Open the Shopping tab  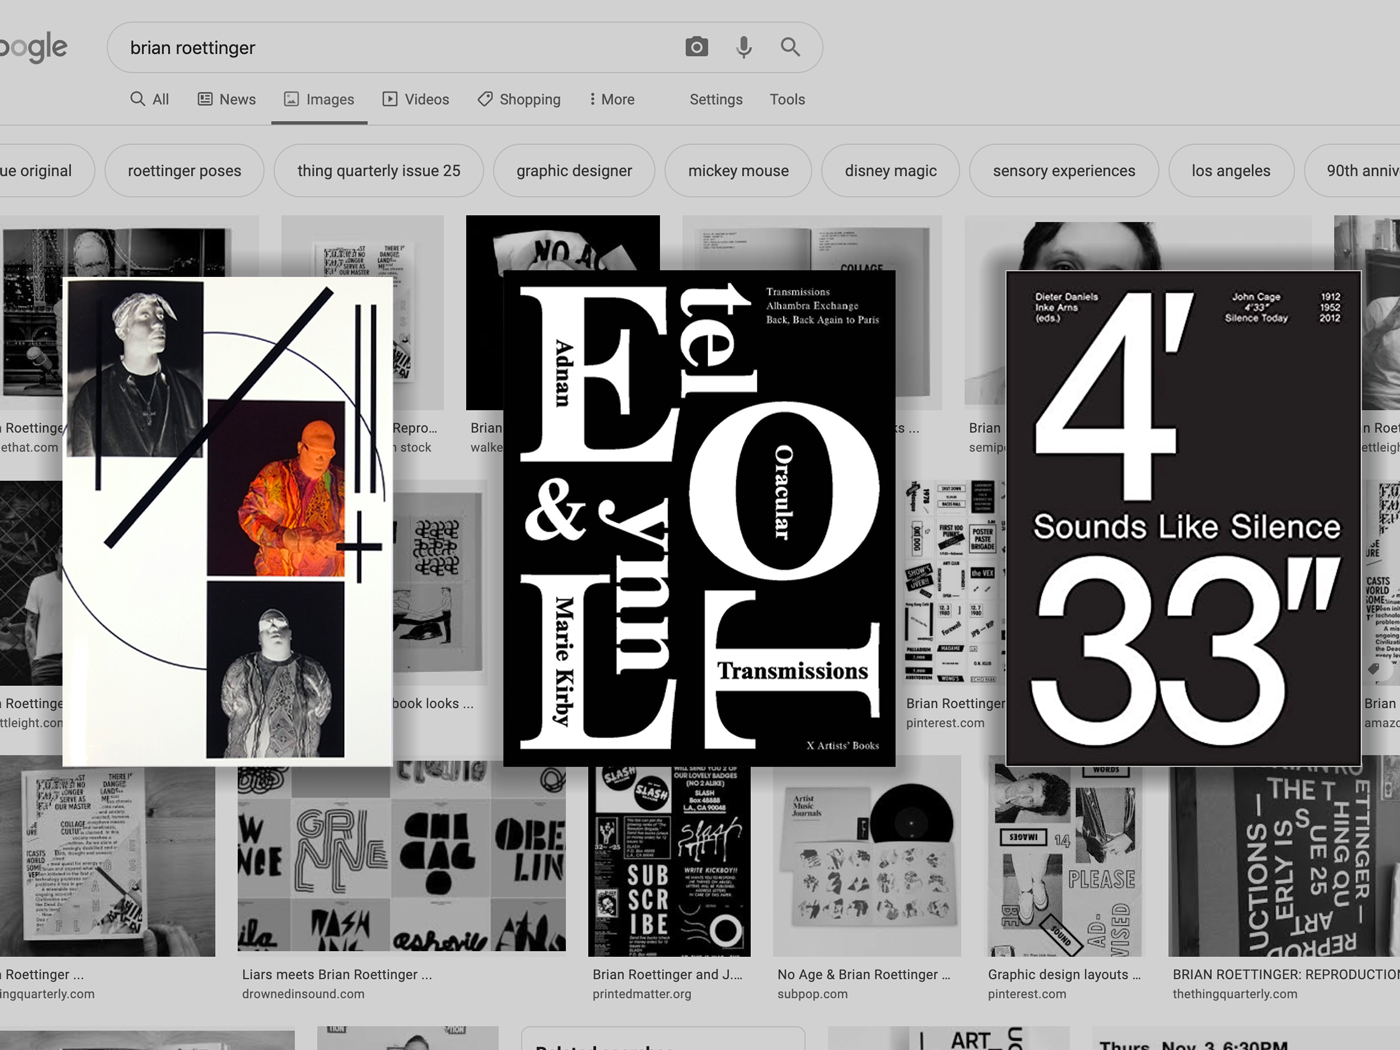click(519, 99)
